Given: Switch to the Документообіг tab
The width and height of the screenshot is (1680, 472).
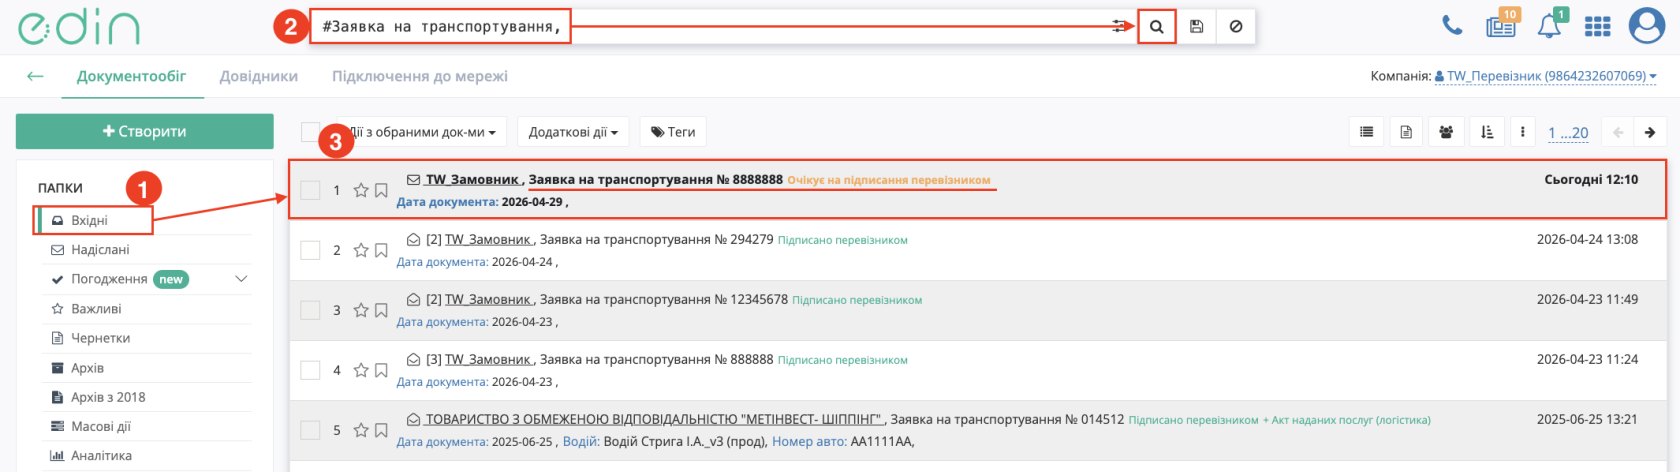Looking at the screenshot, I should [132, 76].
